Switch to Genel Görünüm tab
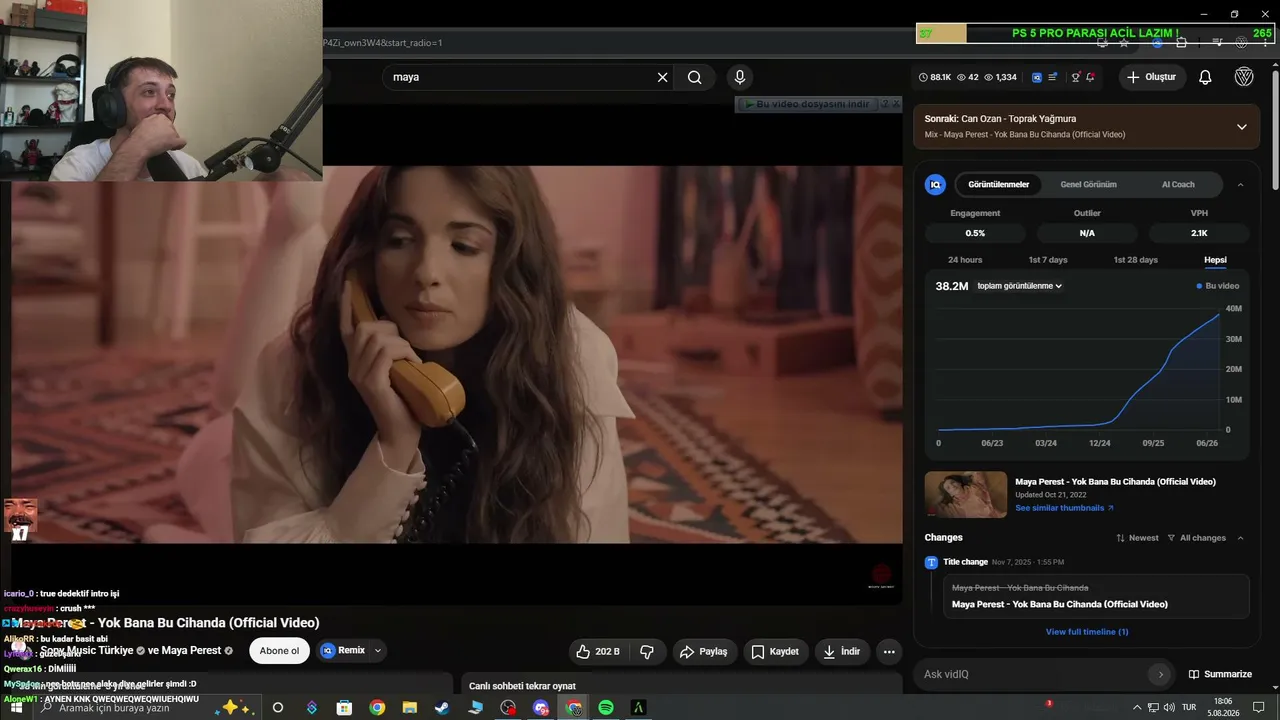Viewport: 1280px width, 720px height. pos(1088,185)
